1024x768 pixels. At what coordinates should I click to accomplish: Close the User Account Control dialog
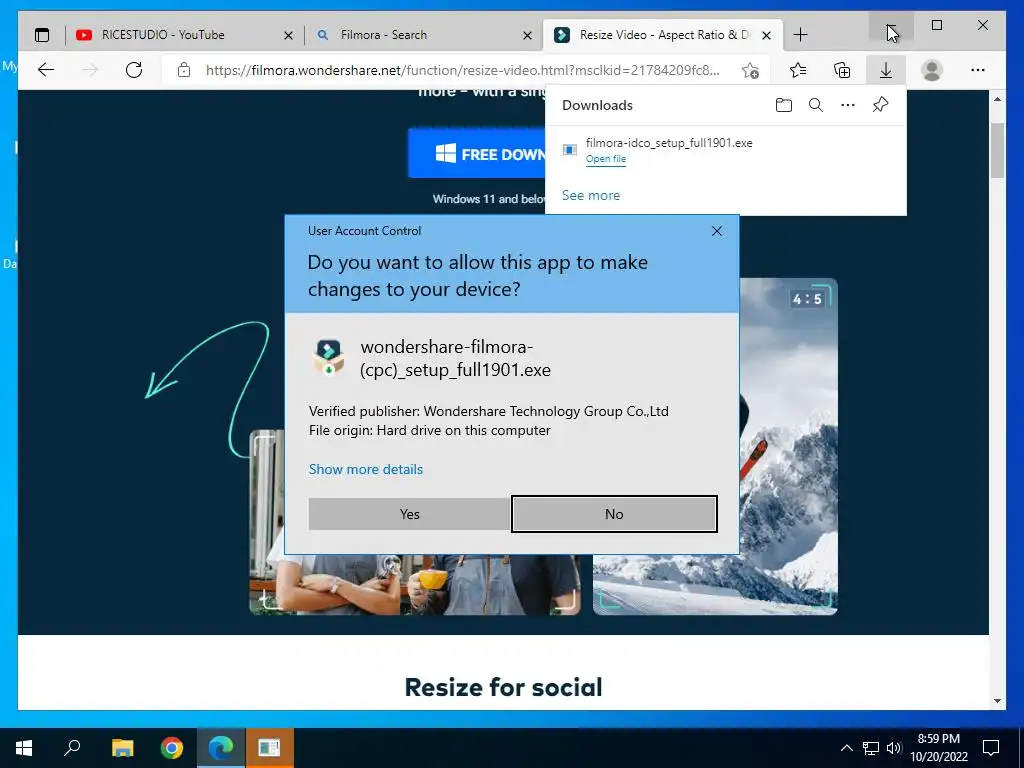pos(717,231)
